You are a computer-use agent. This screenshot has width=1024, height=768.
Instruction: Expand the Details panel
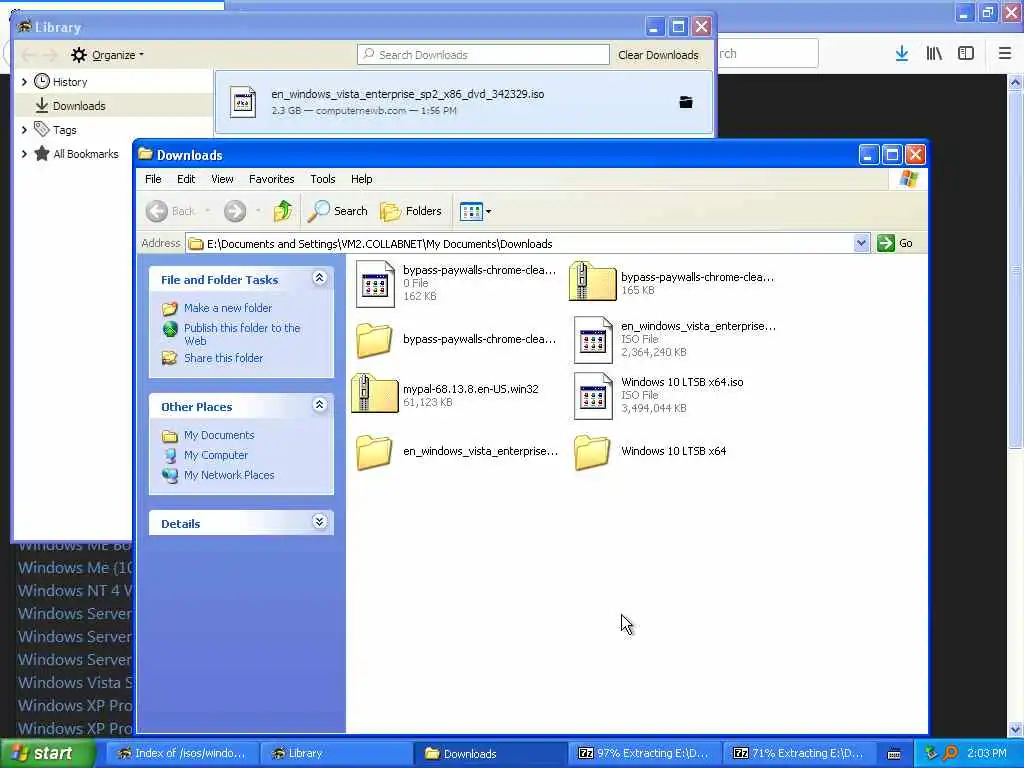coord(319,521)
